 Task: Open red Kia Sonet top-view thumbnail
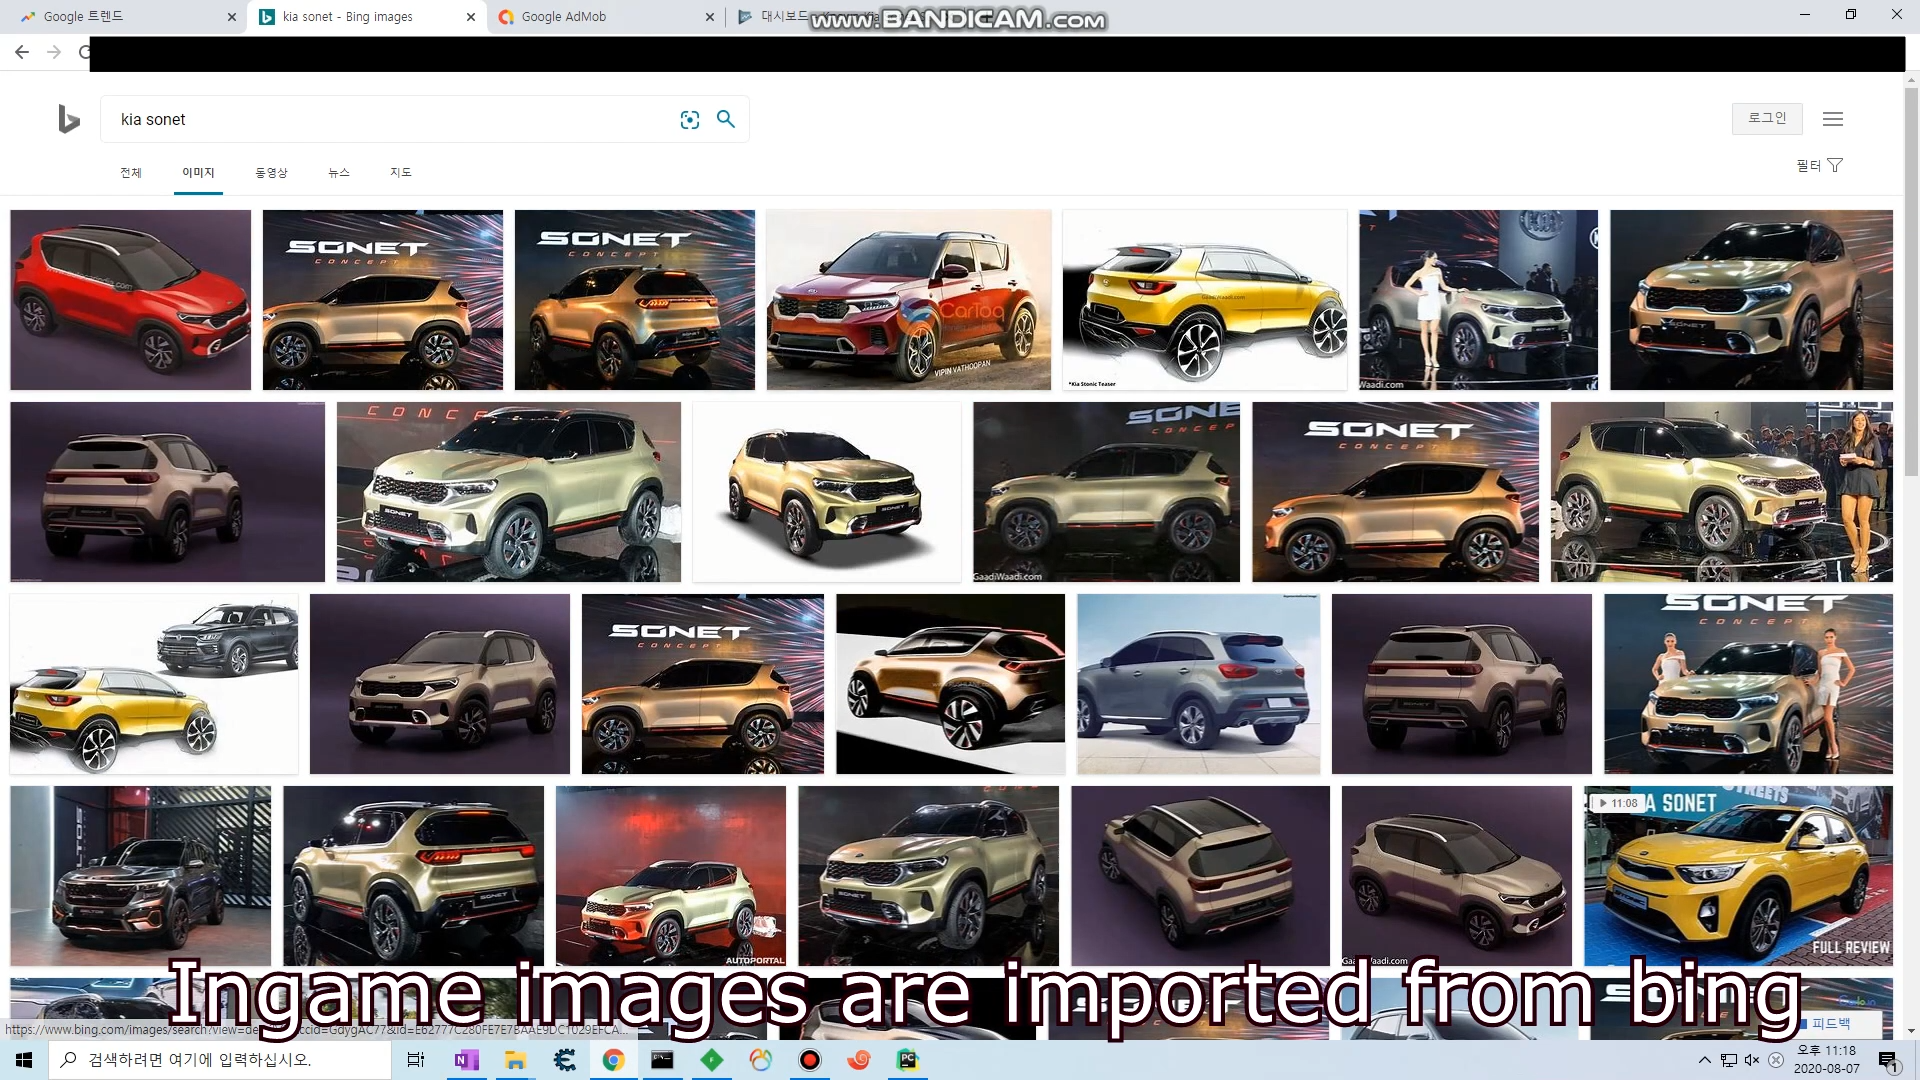130,300
